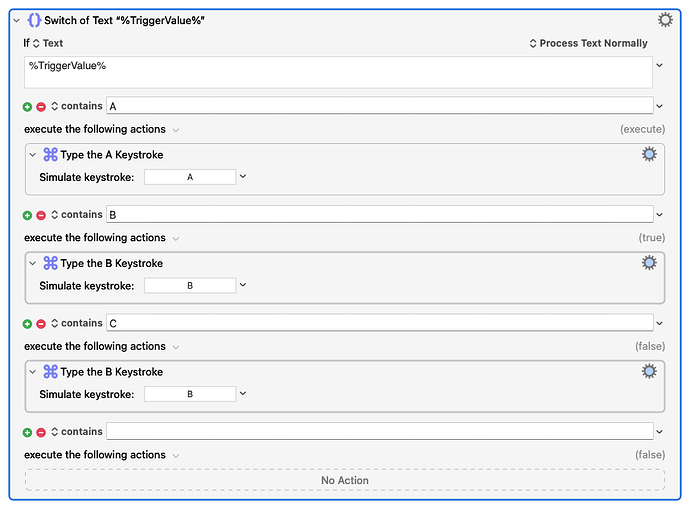
Task: Open the gear menu of Type the A Keystroke
Action: tap(649, 154)
